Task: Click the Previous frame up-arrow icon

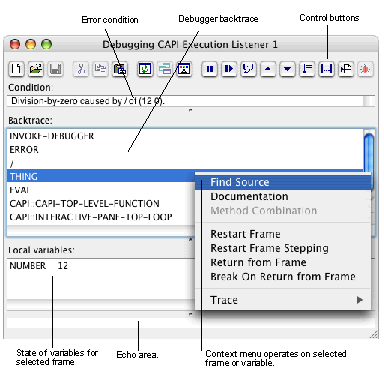Action: click(x=268, y=69)
